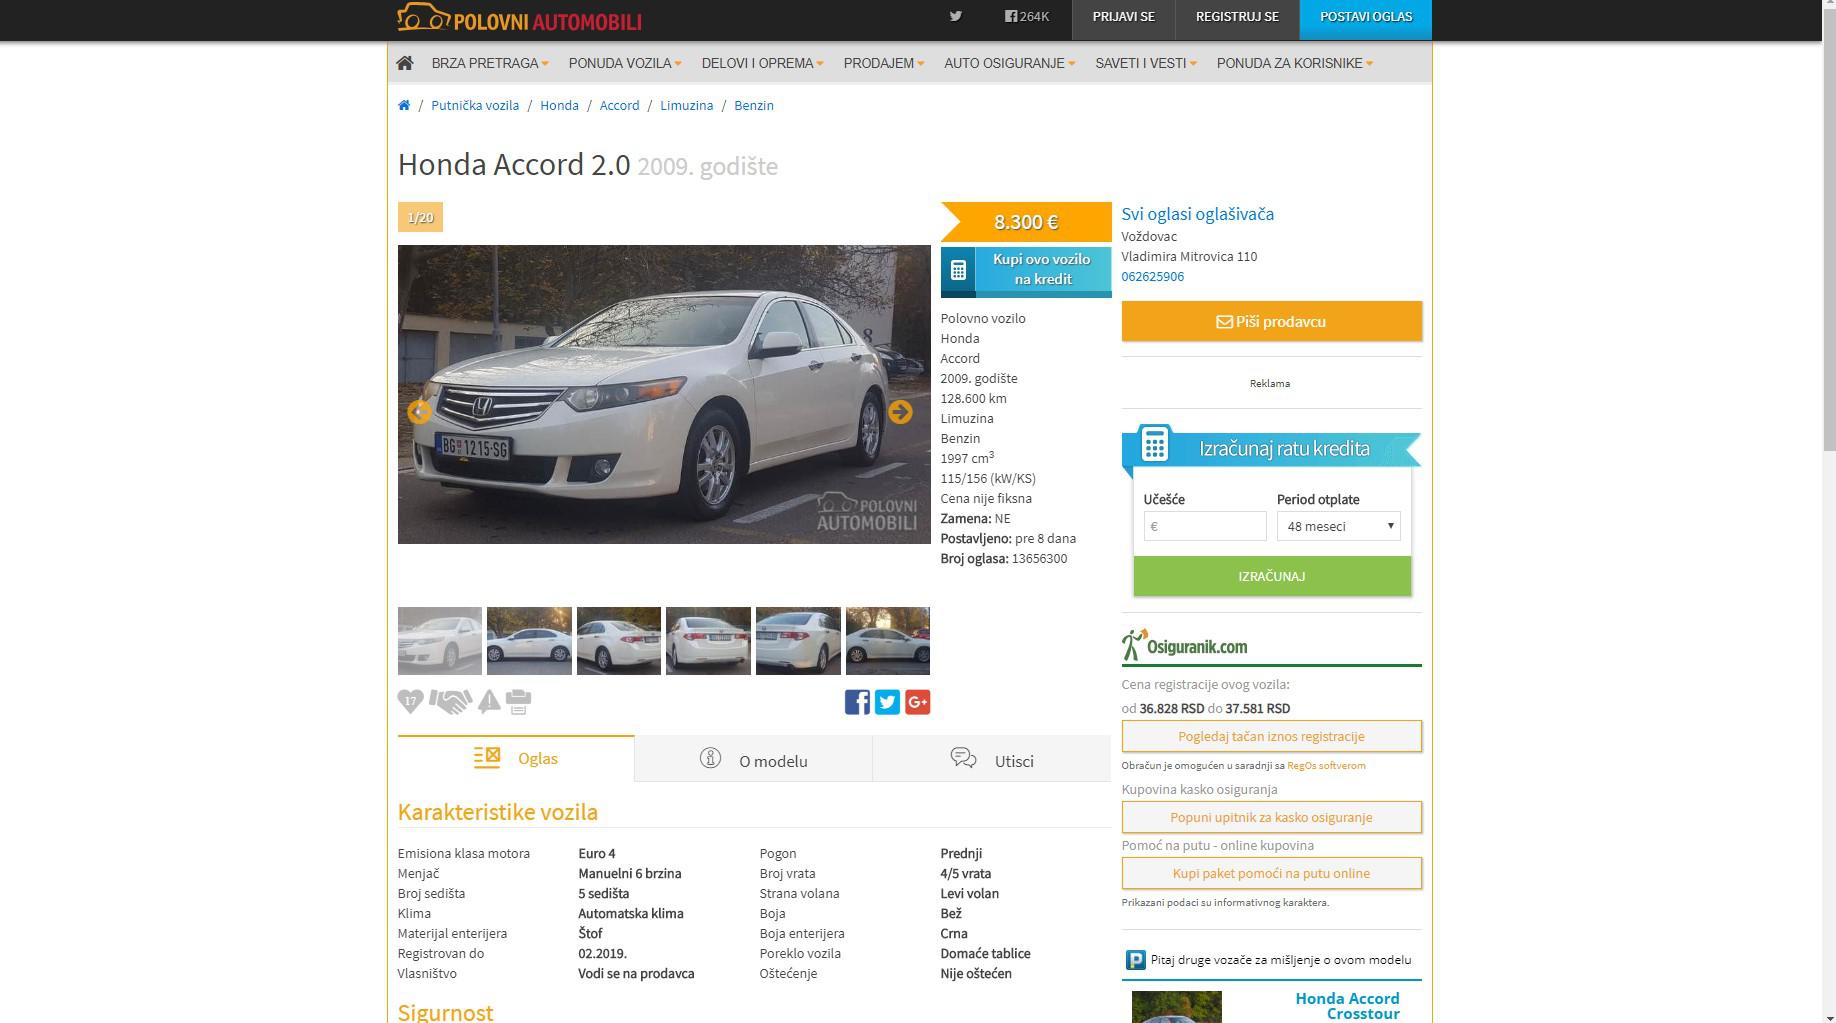Open the Honda Accord Crosstour link
Screen dimensions: 1836x1023
(1347, 1006)
